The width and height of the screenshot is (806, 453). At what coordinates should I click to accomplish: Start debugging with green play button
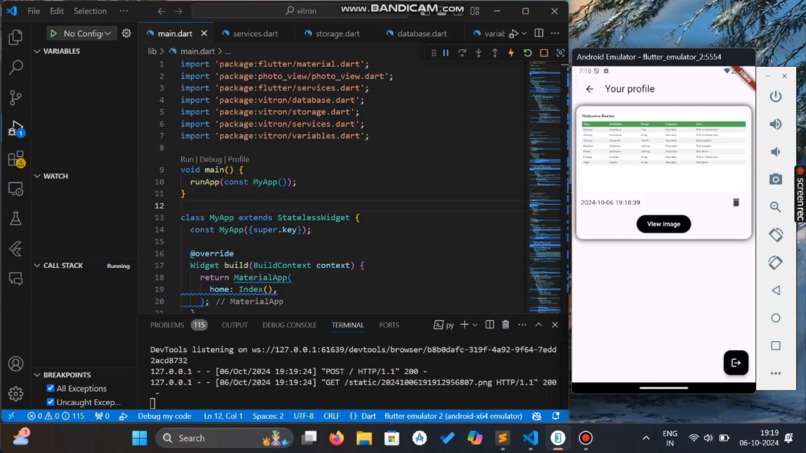pos(53,33)
